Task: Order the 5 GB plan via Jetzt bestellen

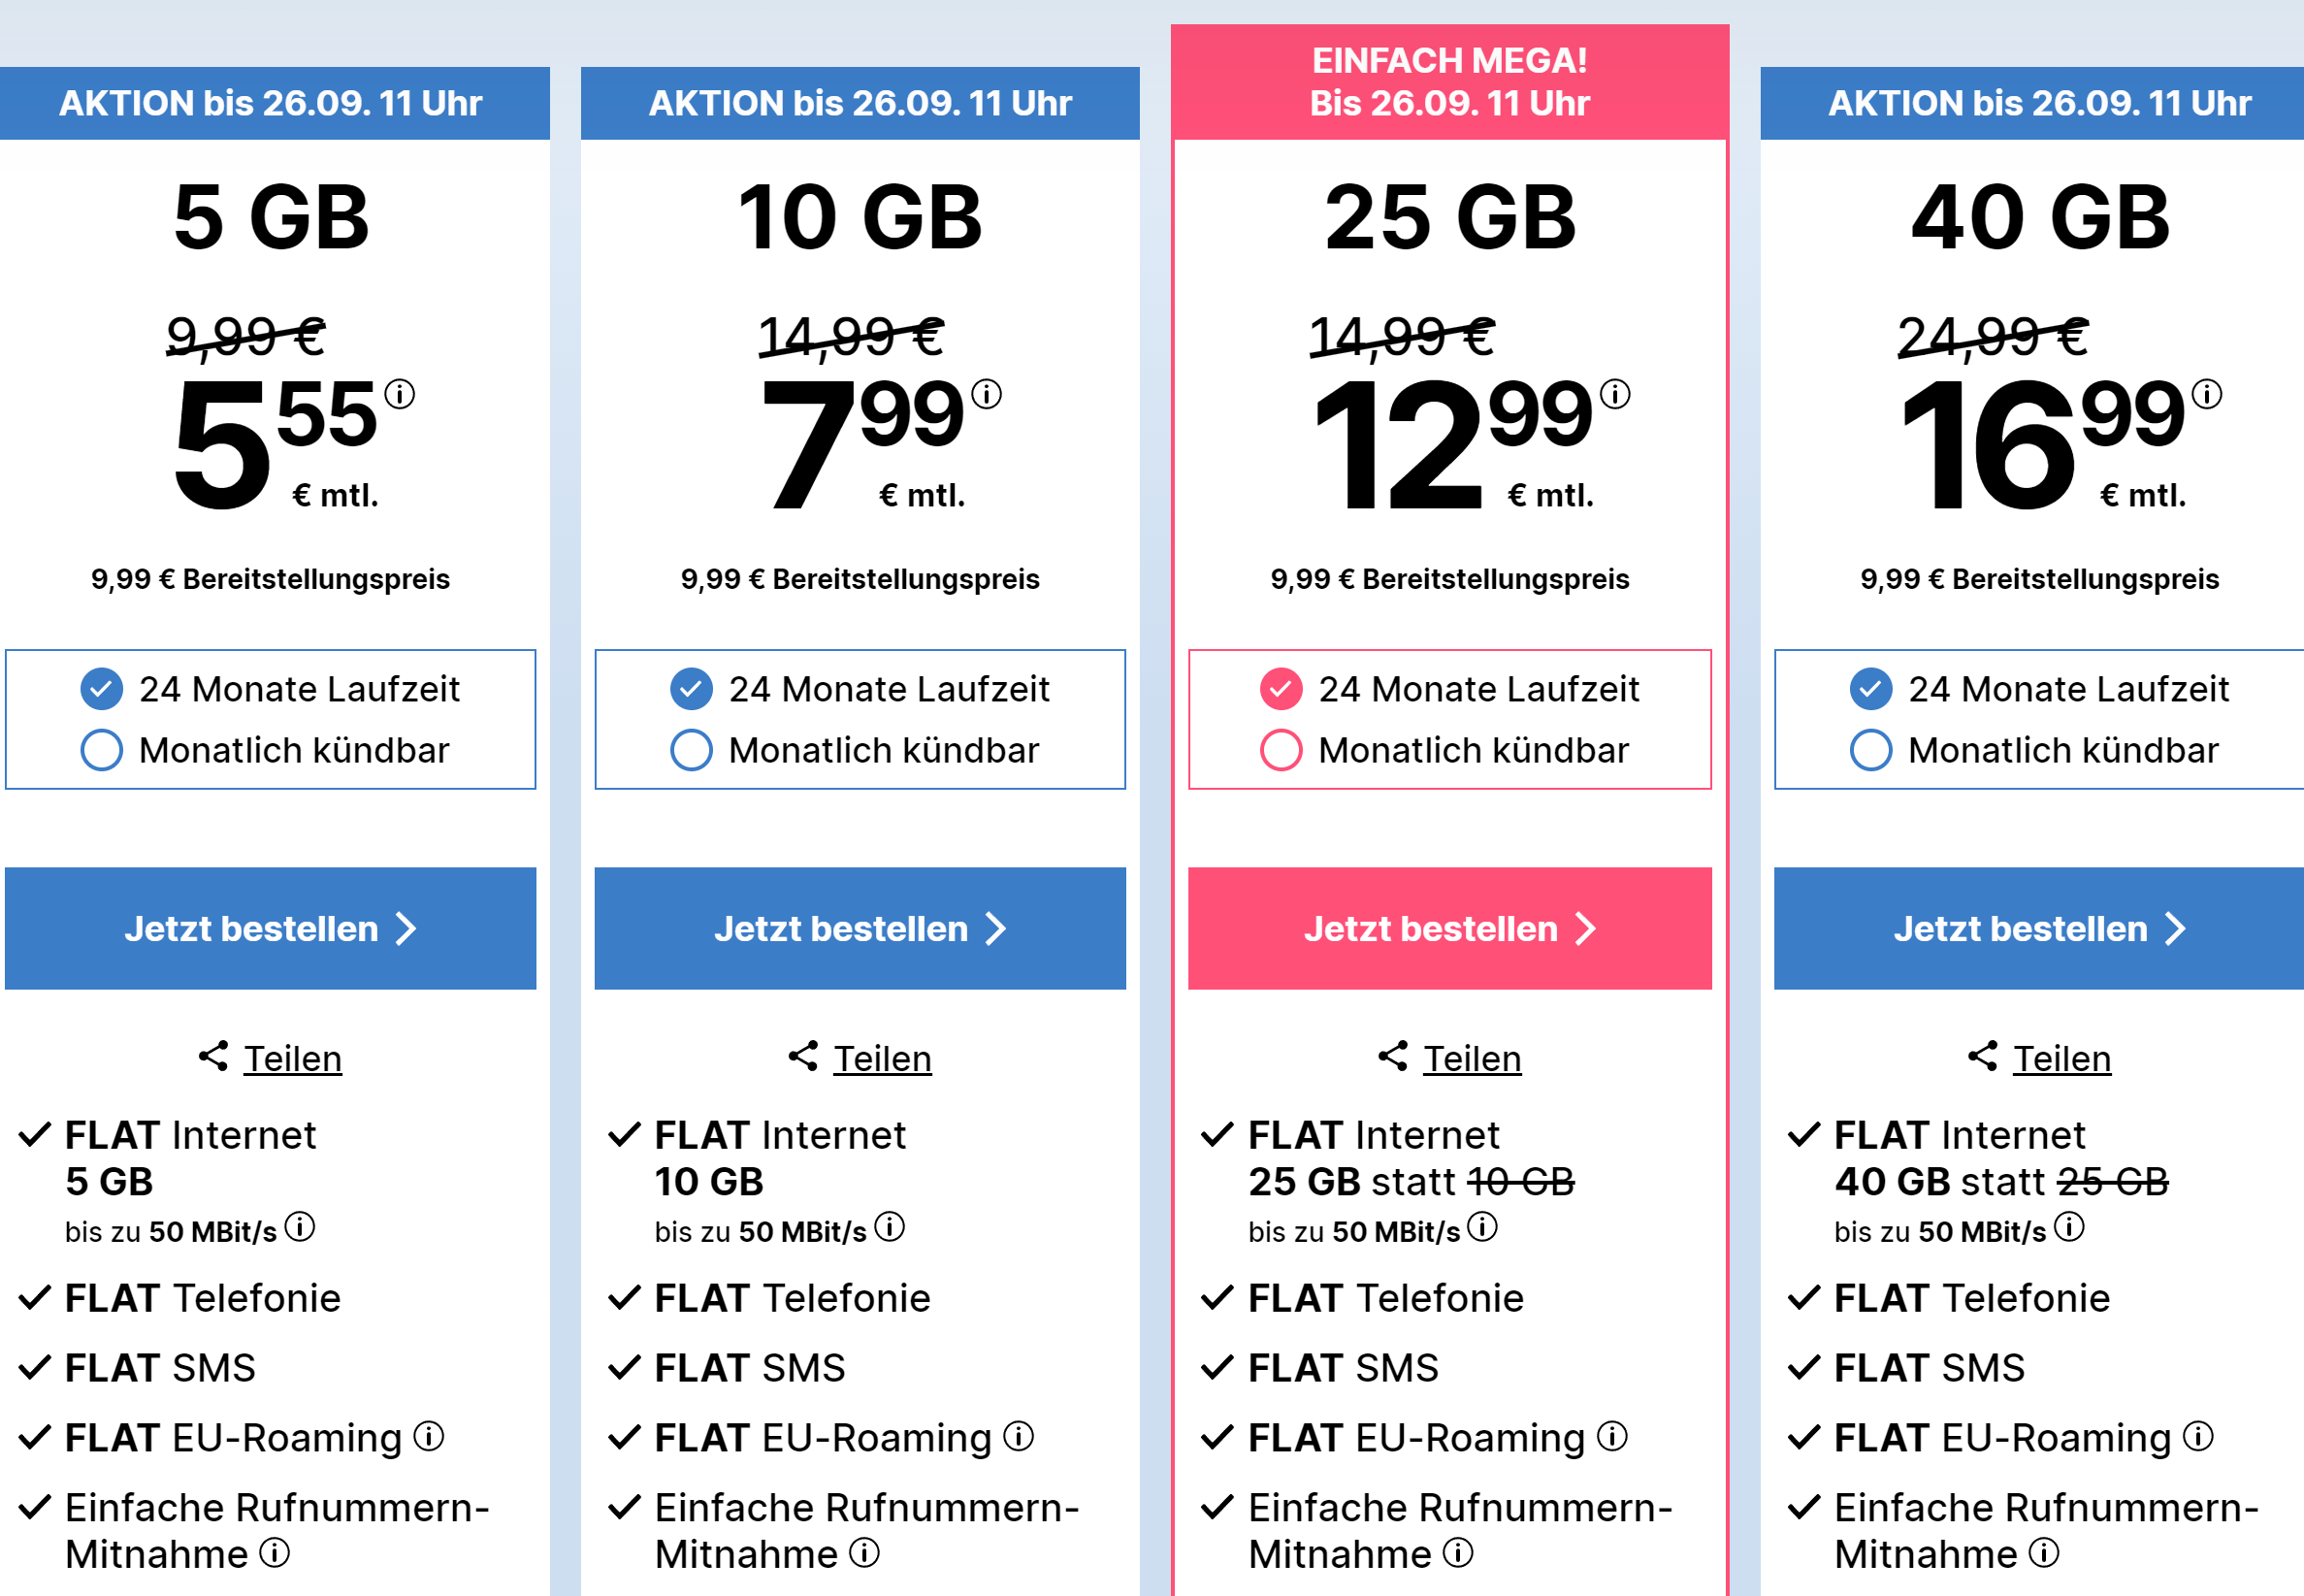Action: tap(270, 928)
